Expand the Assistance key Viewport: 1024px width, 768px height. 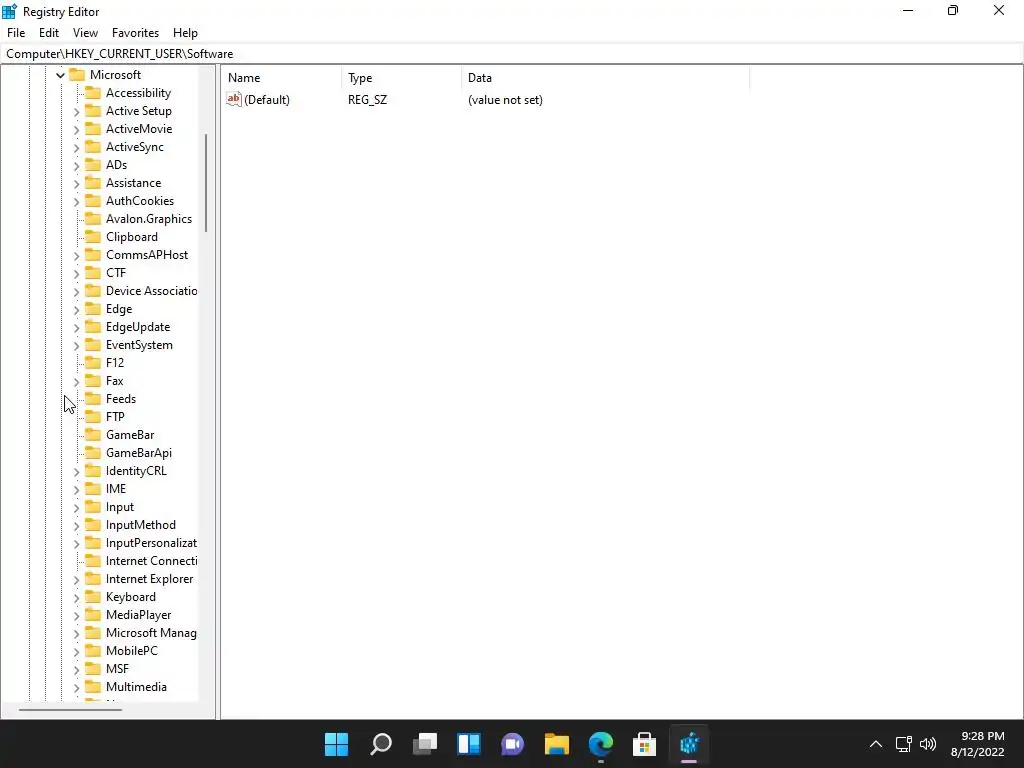[x=76, y=184]
